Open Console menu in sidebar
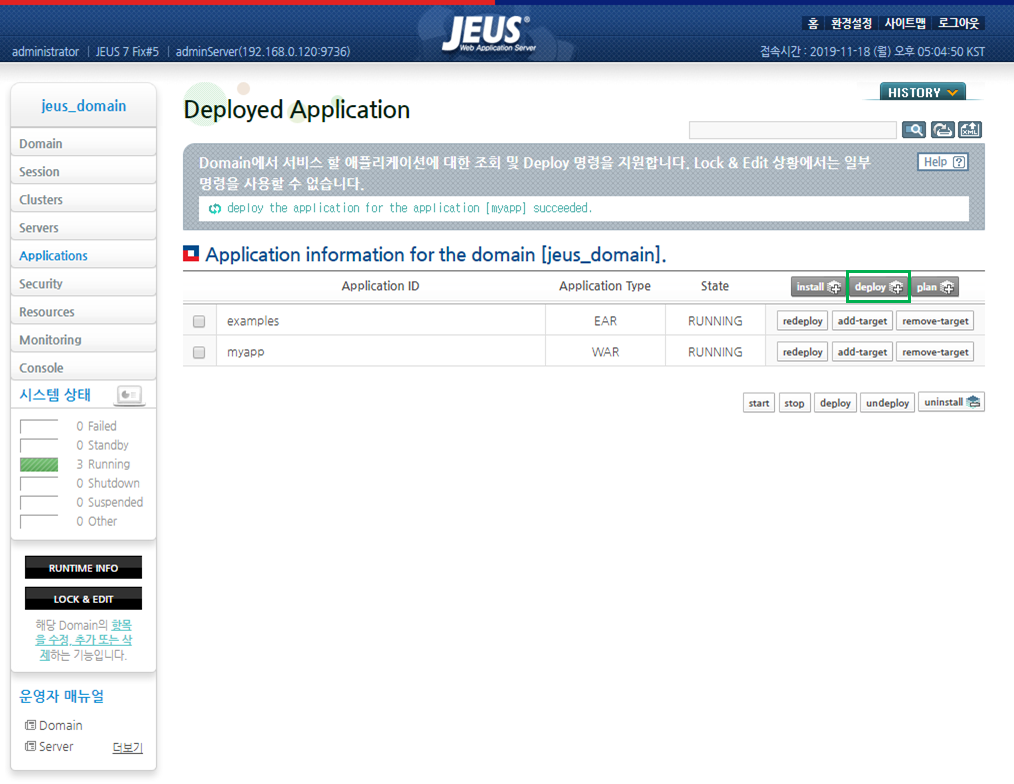 (x=83, y=367)
